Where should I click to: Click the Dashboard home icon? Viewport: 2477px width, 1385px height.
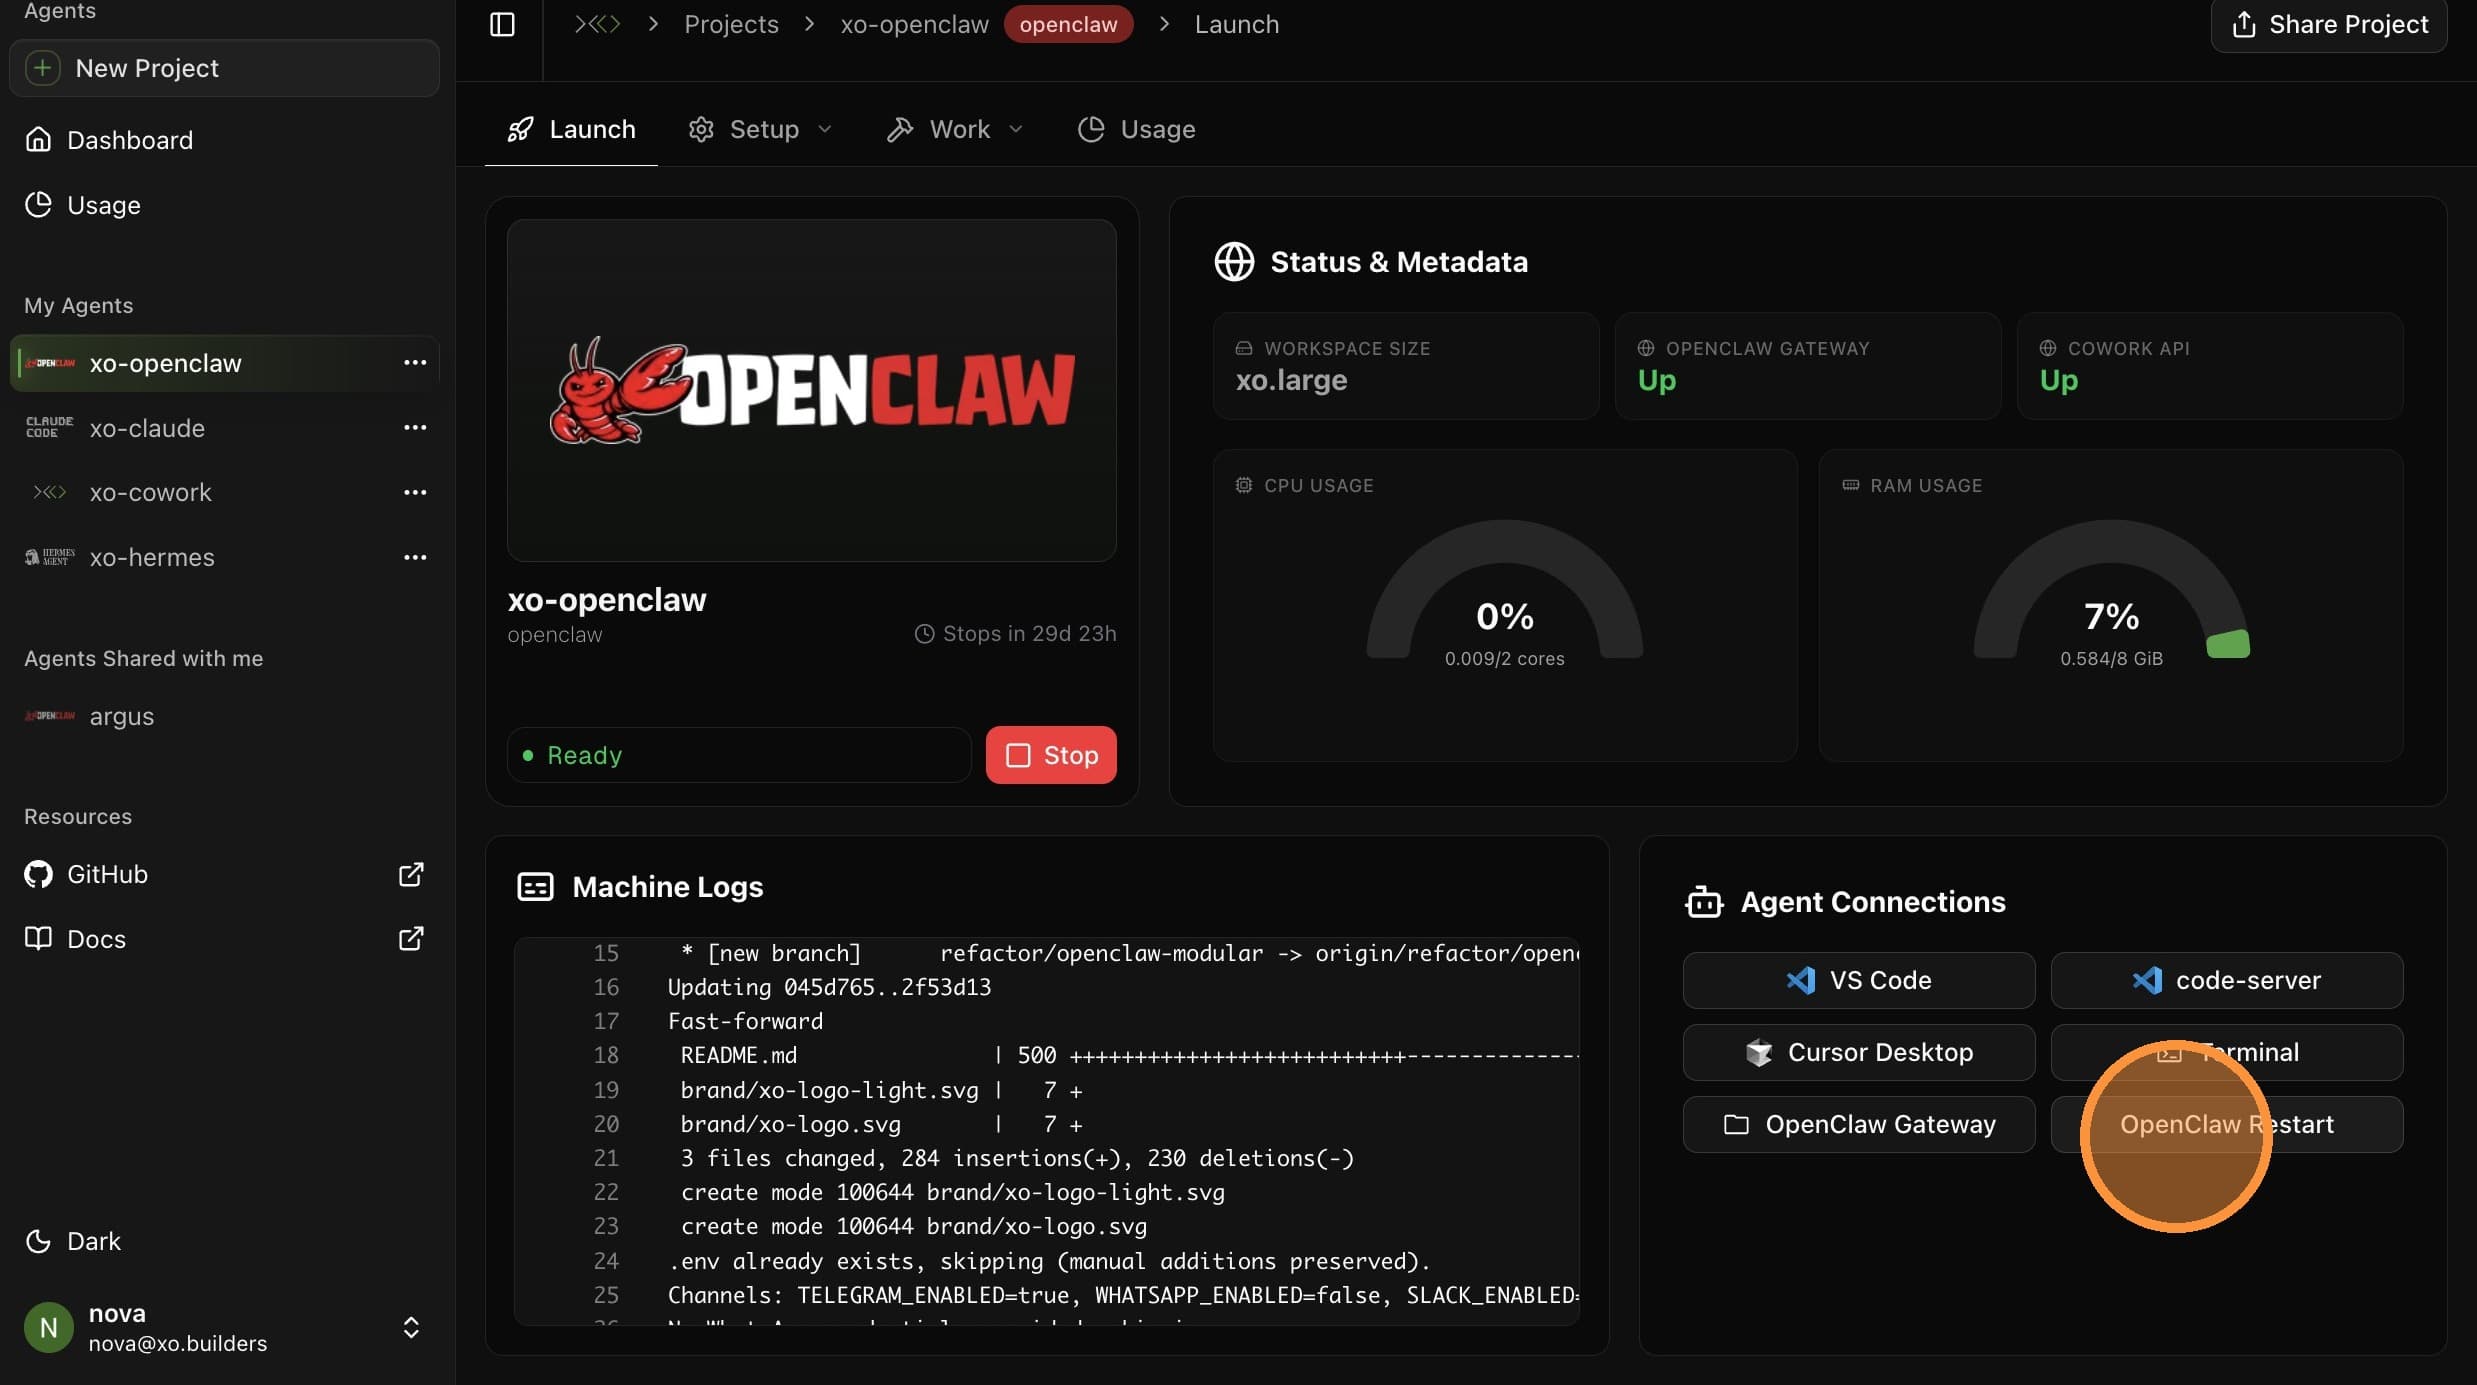click(x=38, y=140)
